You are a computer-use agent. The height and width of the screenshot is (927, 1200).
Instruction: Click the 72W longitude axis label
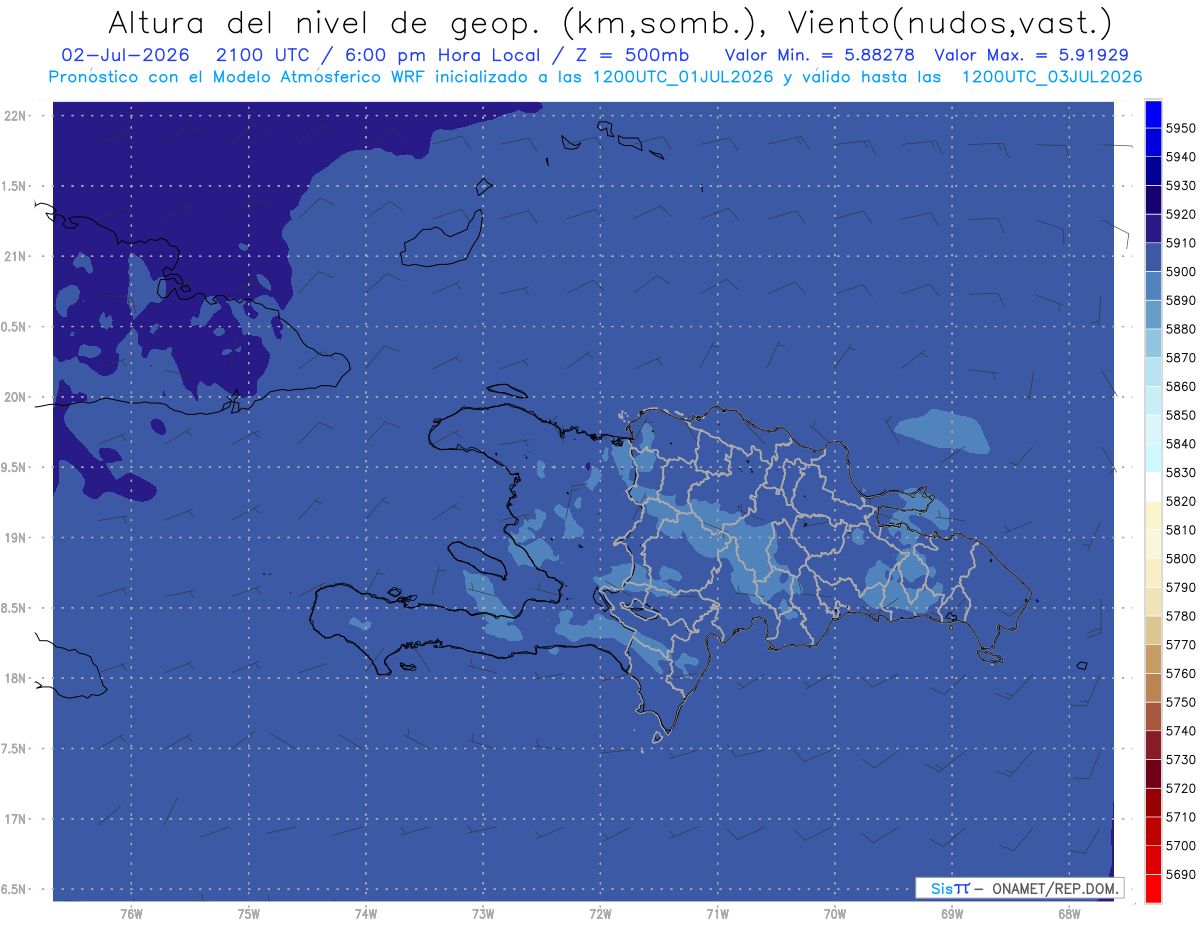[x=600, y=914]
